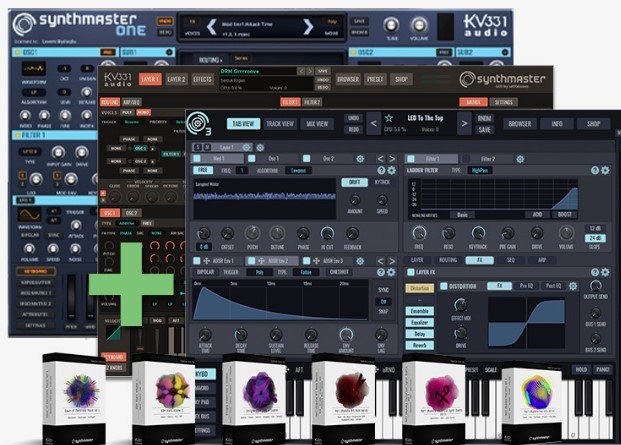Click the move icon beside ADSR Env 3
The height and width of the screenshot is (445, 621).
tap(316, 261)
